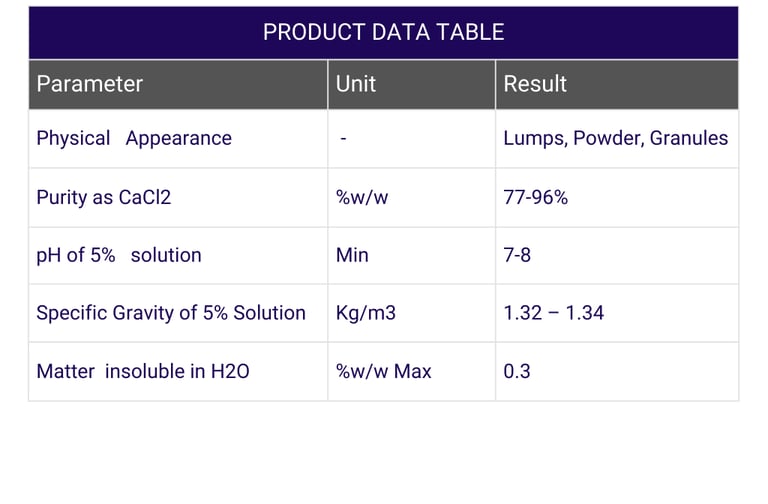Click the Unit column header

point(356,84)
